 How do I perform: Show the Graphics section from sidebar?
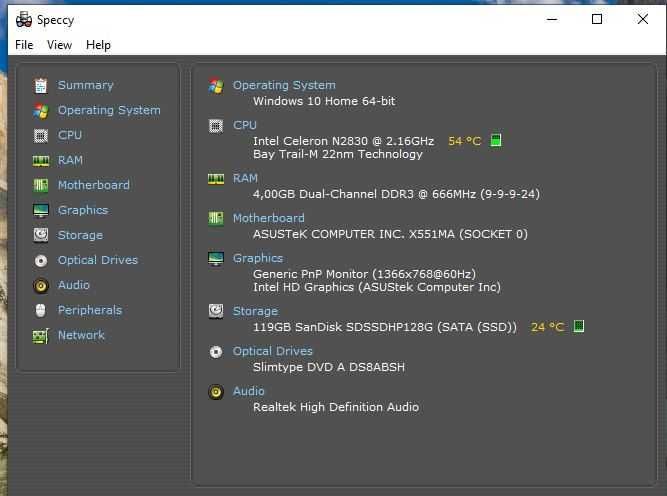pos(83,210)
